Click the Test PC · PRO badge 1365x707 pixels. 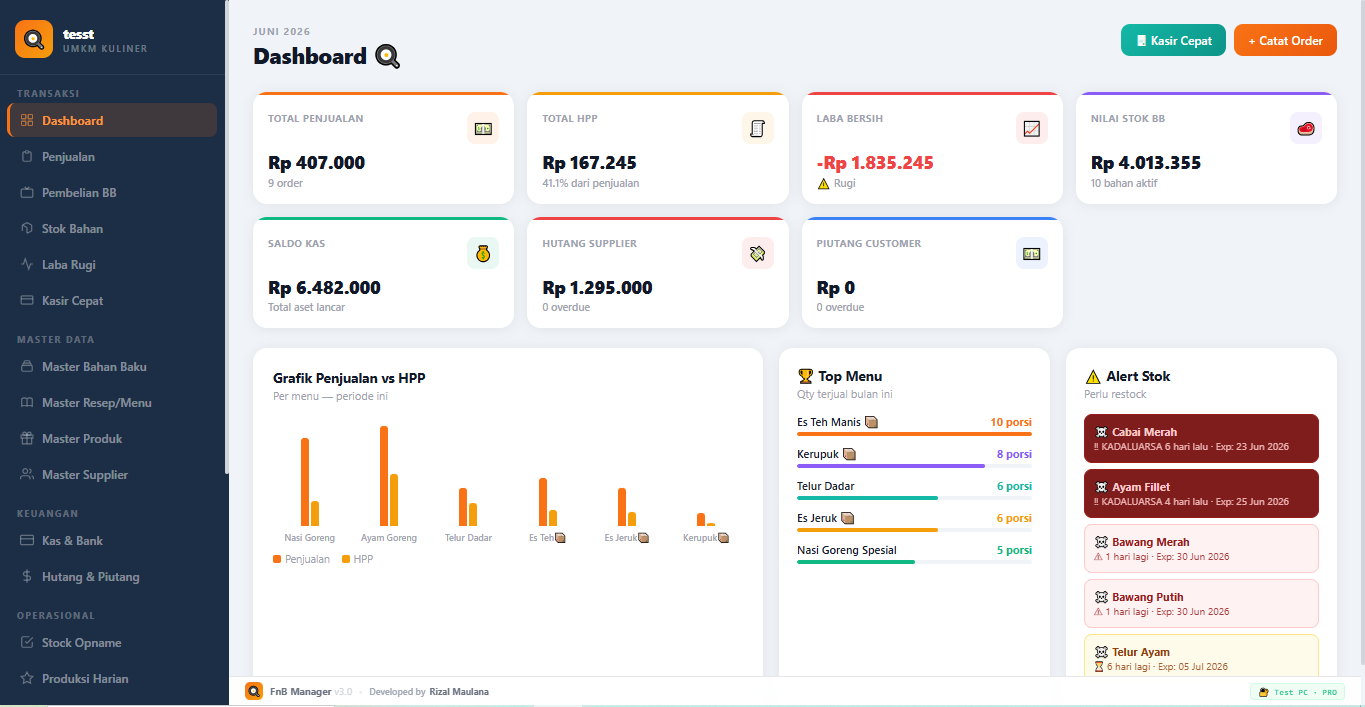click(x=1297, y=692)
